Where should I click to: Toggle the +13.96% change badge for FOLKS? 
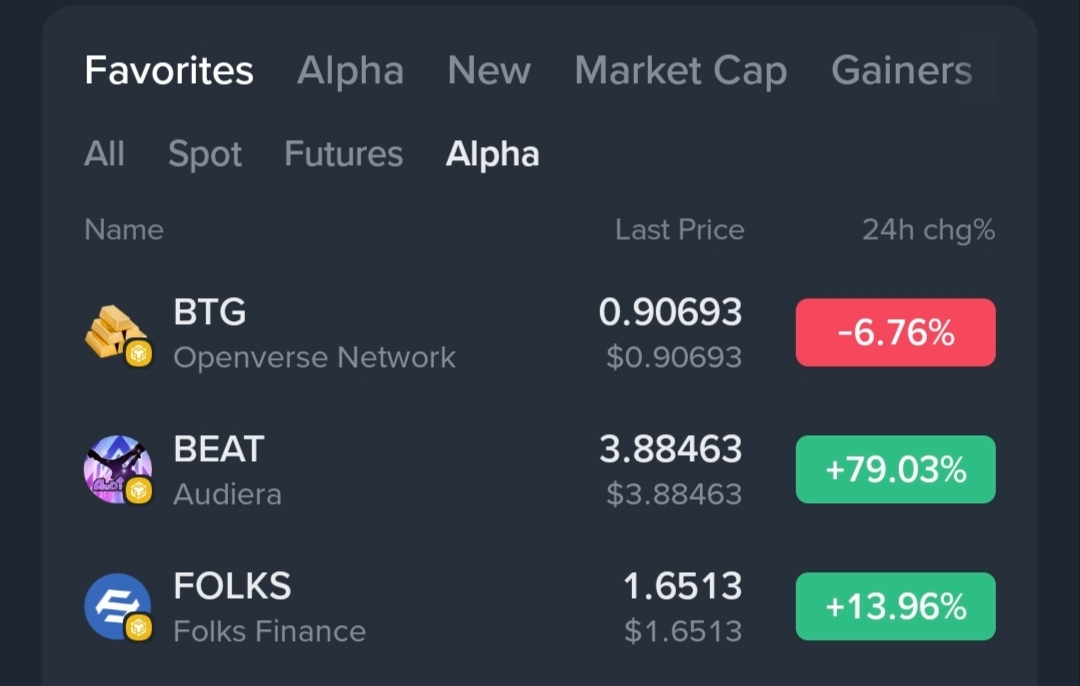(895, 606)
